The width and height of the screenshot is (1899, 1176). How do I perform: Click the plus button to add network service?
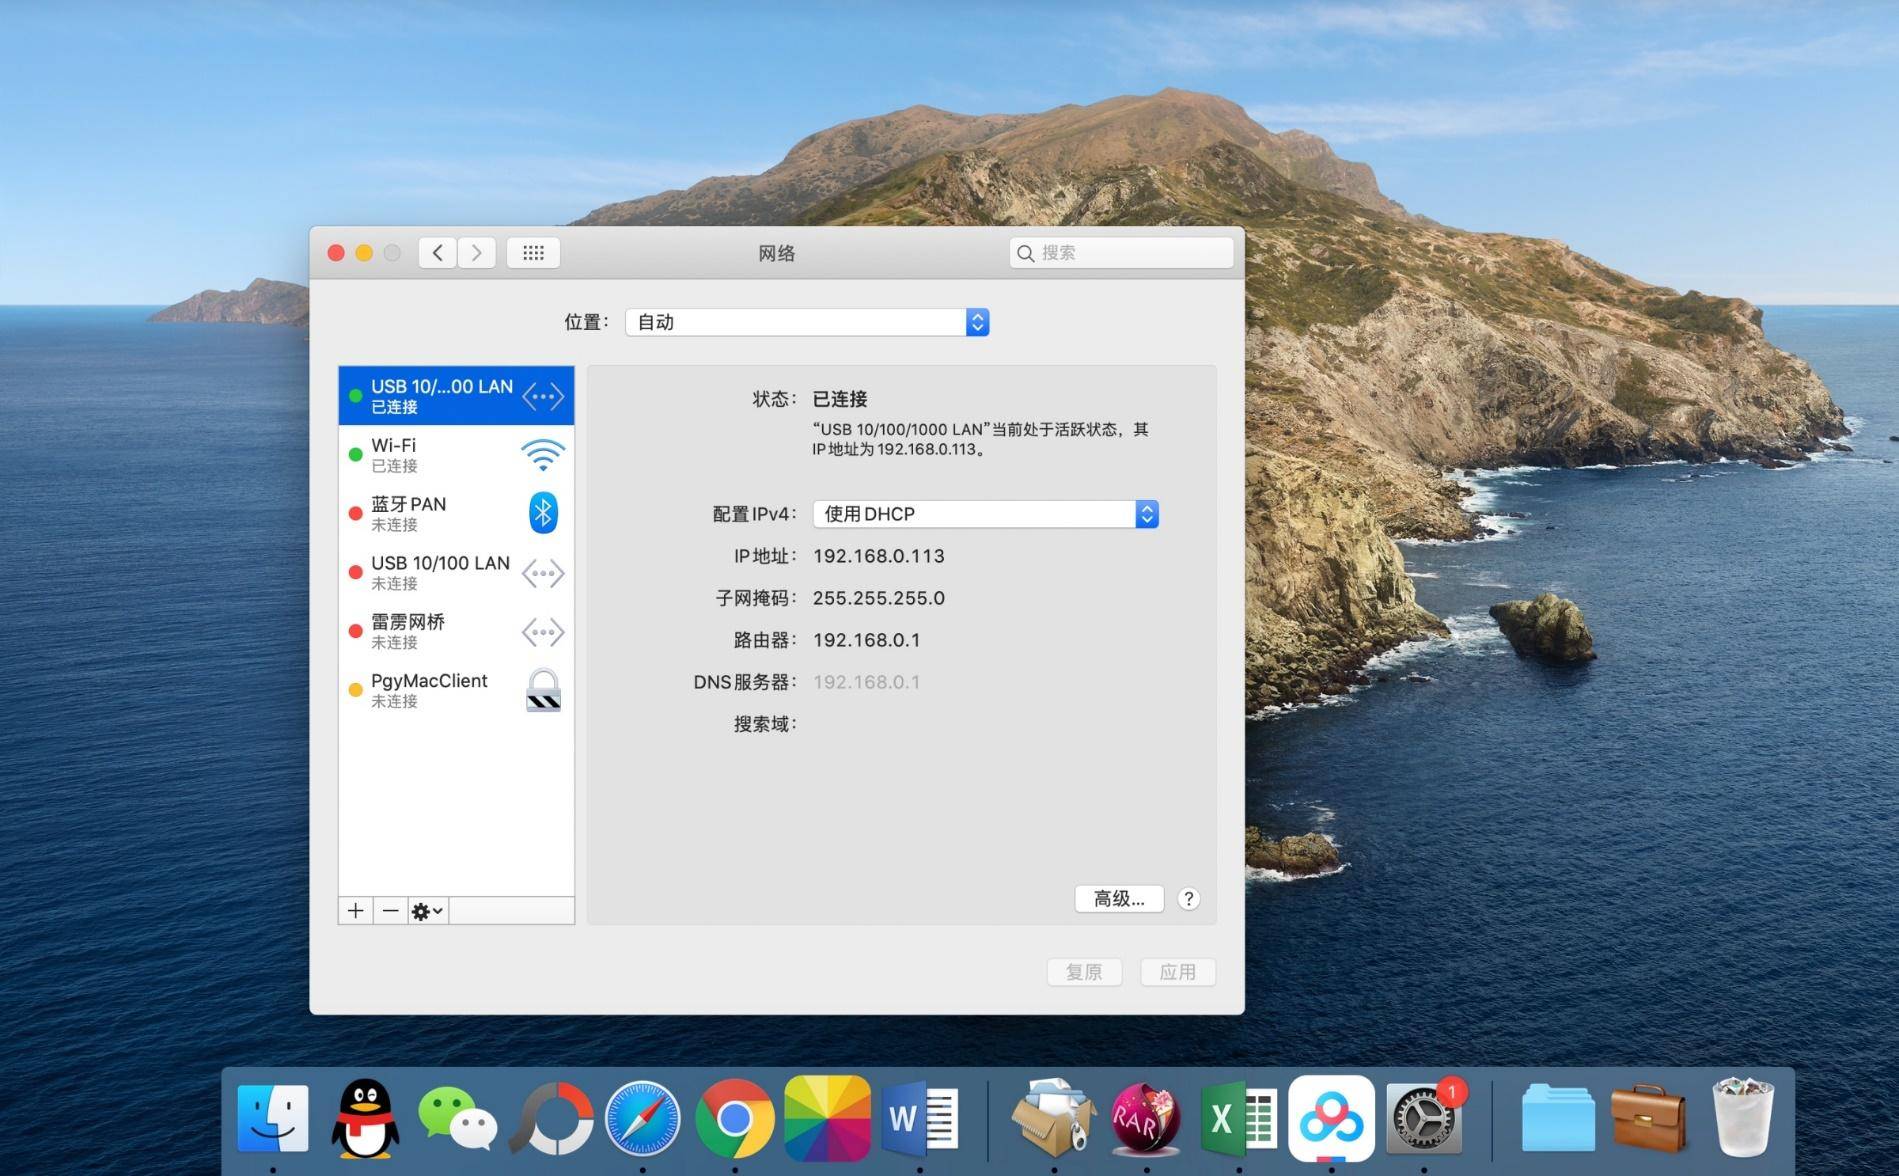pos(355,910)
